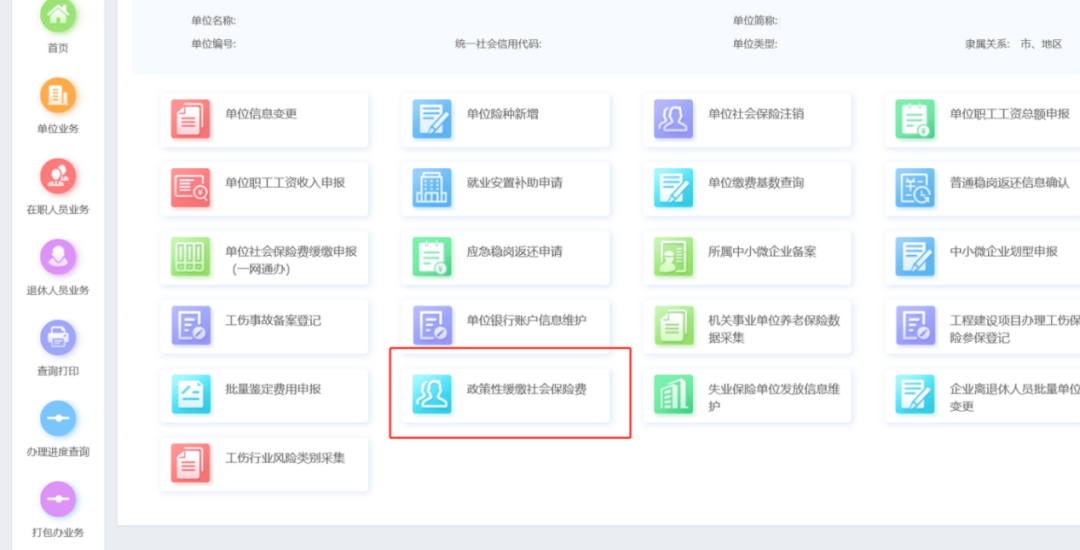Viewport: 1080px width, 550px height.
Task: Open 单位银行账户信息维护 text link
Action: pyautogui.click(x=527, y=321)
